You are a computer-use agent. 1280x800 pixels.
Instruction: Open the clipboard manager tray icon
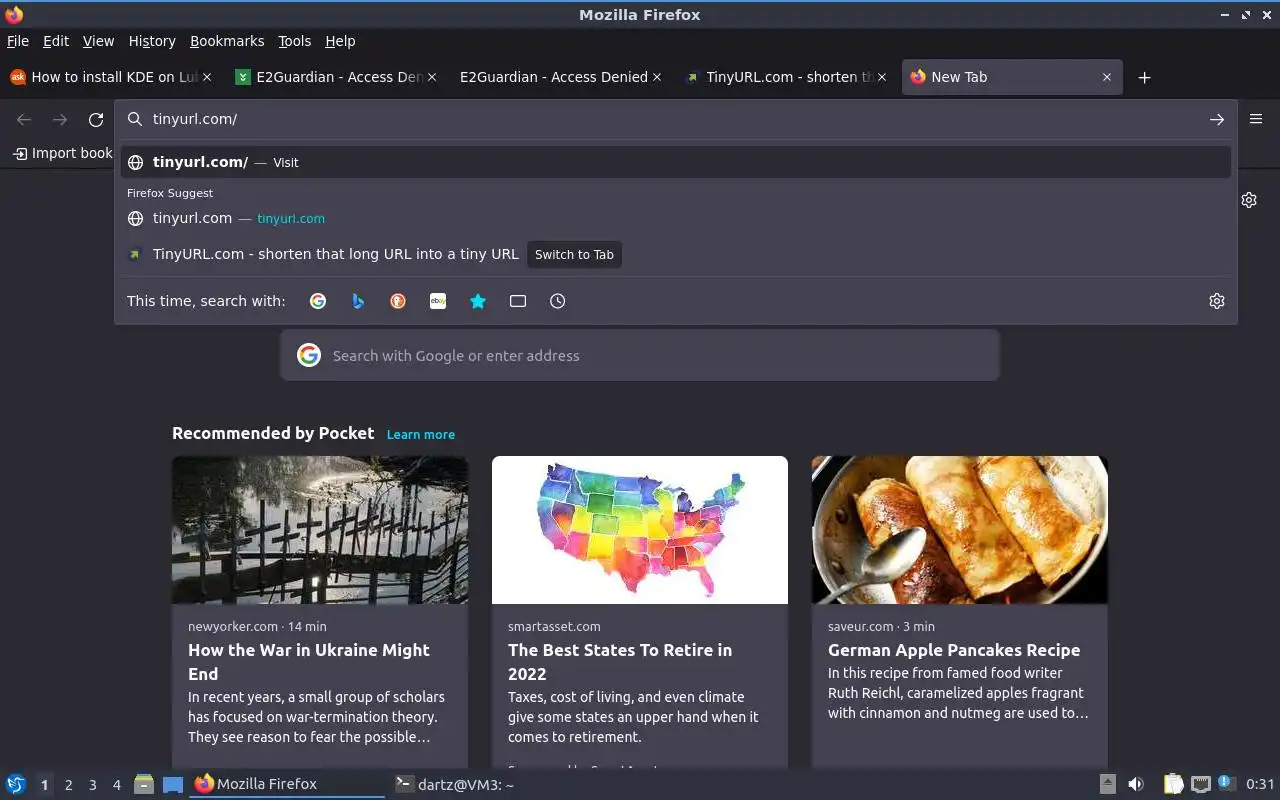pos(1173,784)
